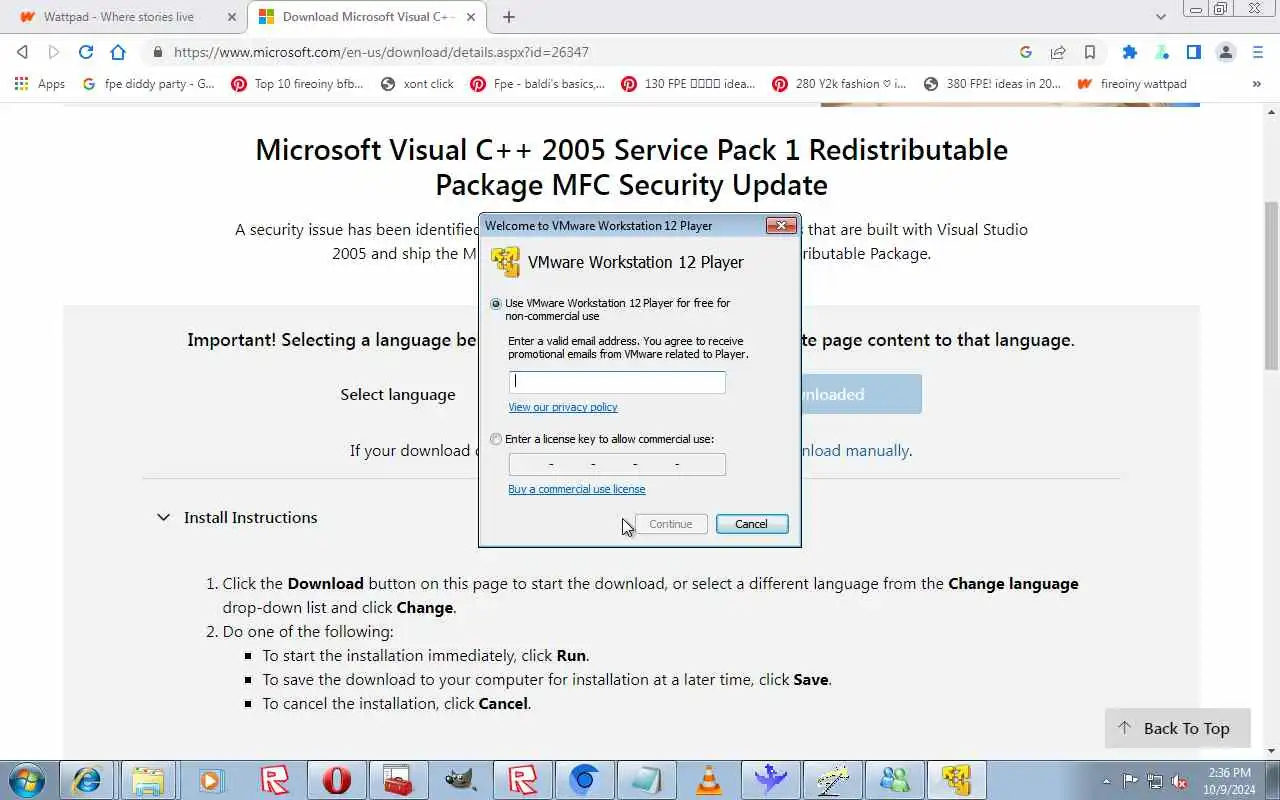Image resolution: width=1280 pixels, height=800 pixels.
Task: Open the profile avatar menu
Action: [x=1226, y=52]
